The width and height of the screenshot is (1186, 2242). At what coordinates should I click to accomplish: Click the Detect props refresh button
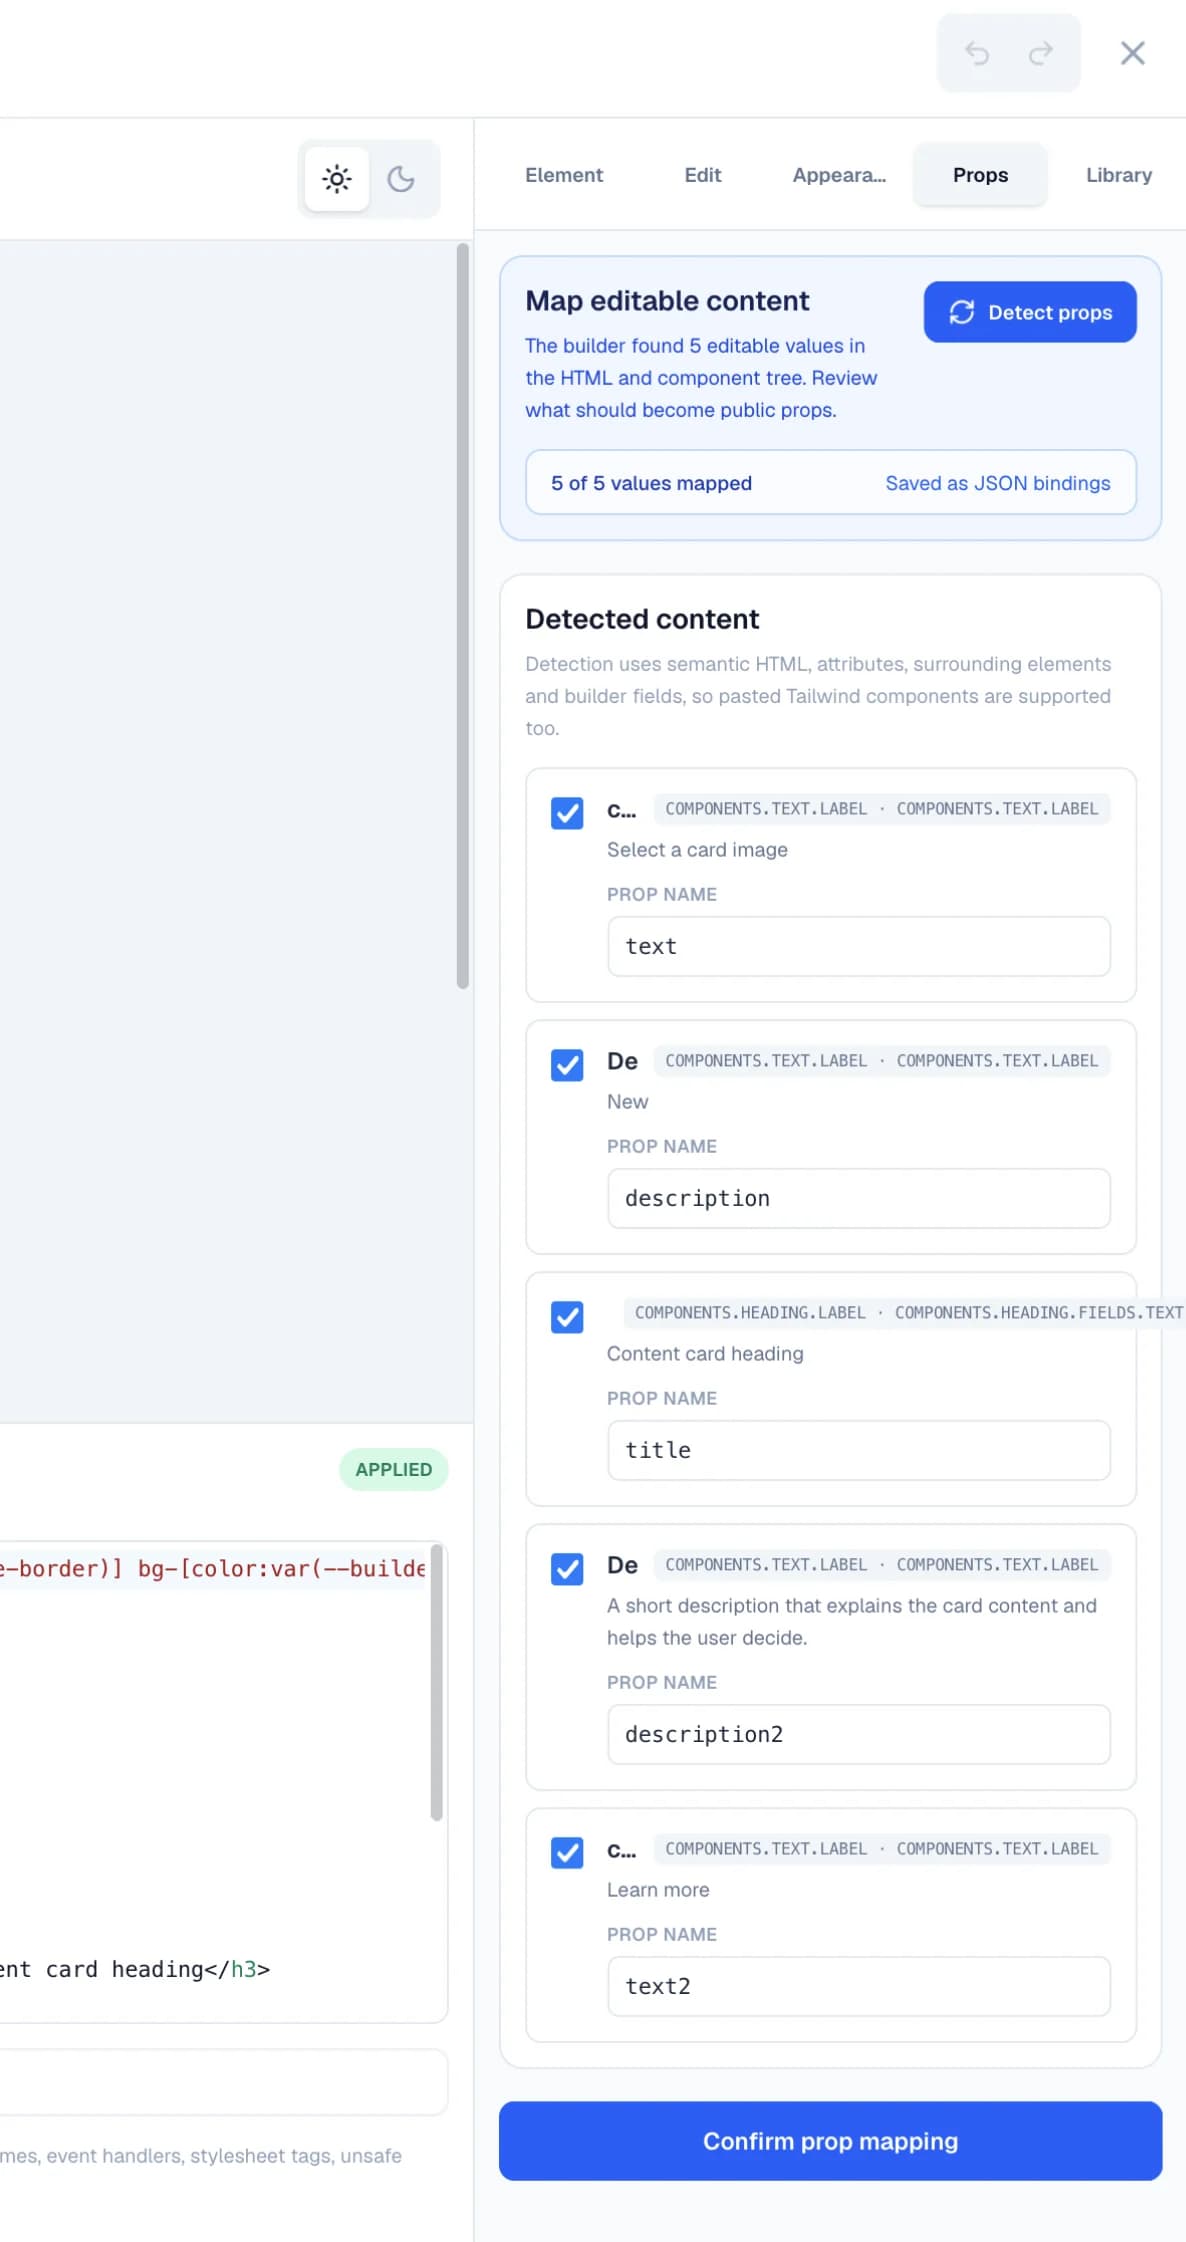[1030, 312]
